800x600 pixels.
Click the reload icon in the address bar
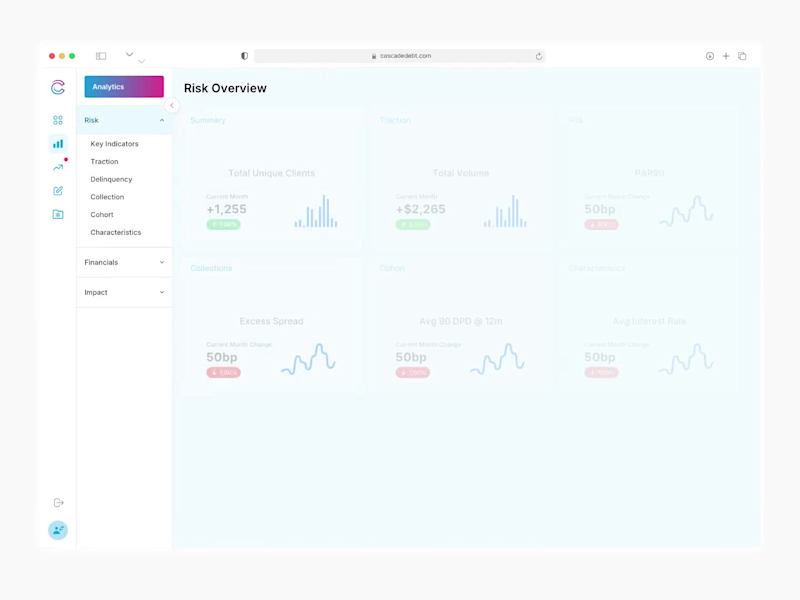click(538, 56)
